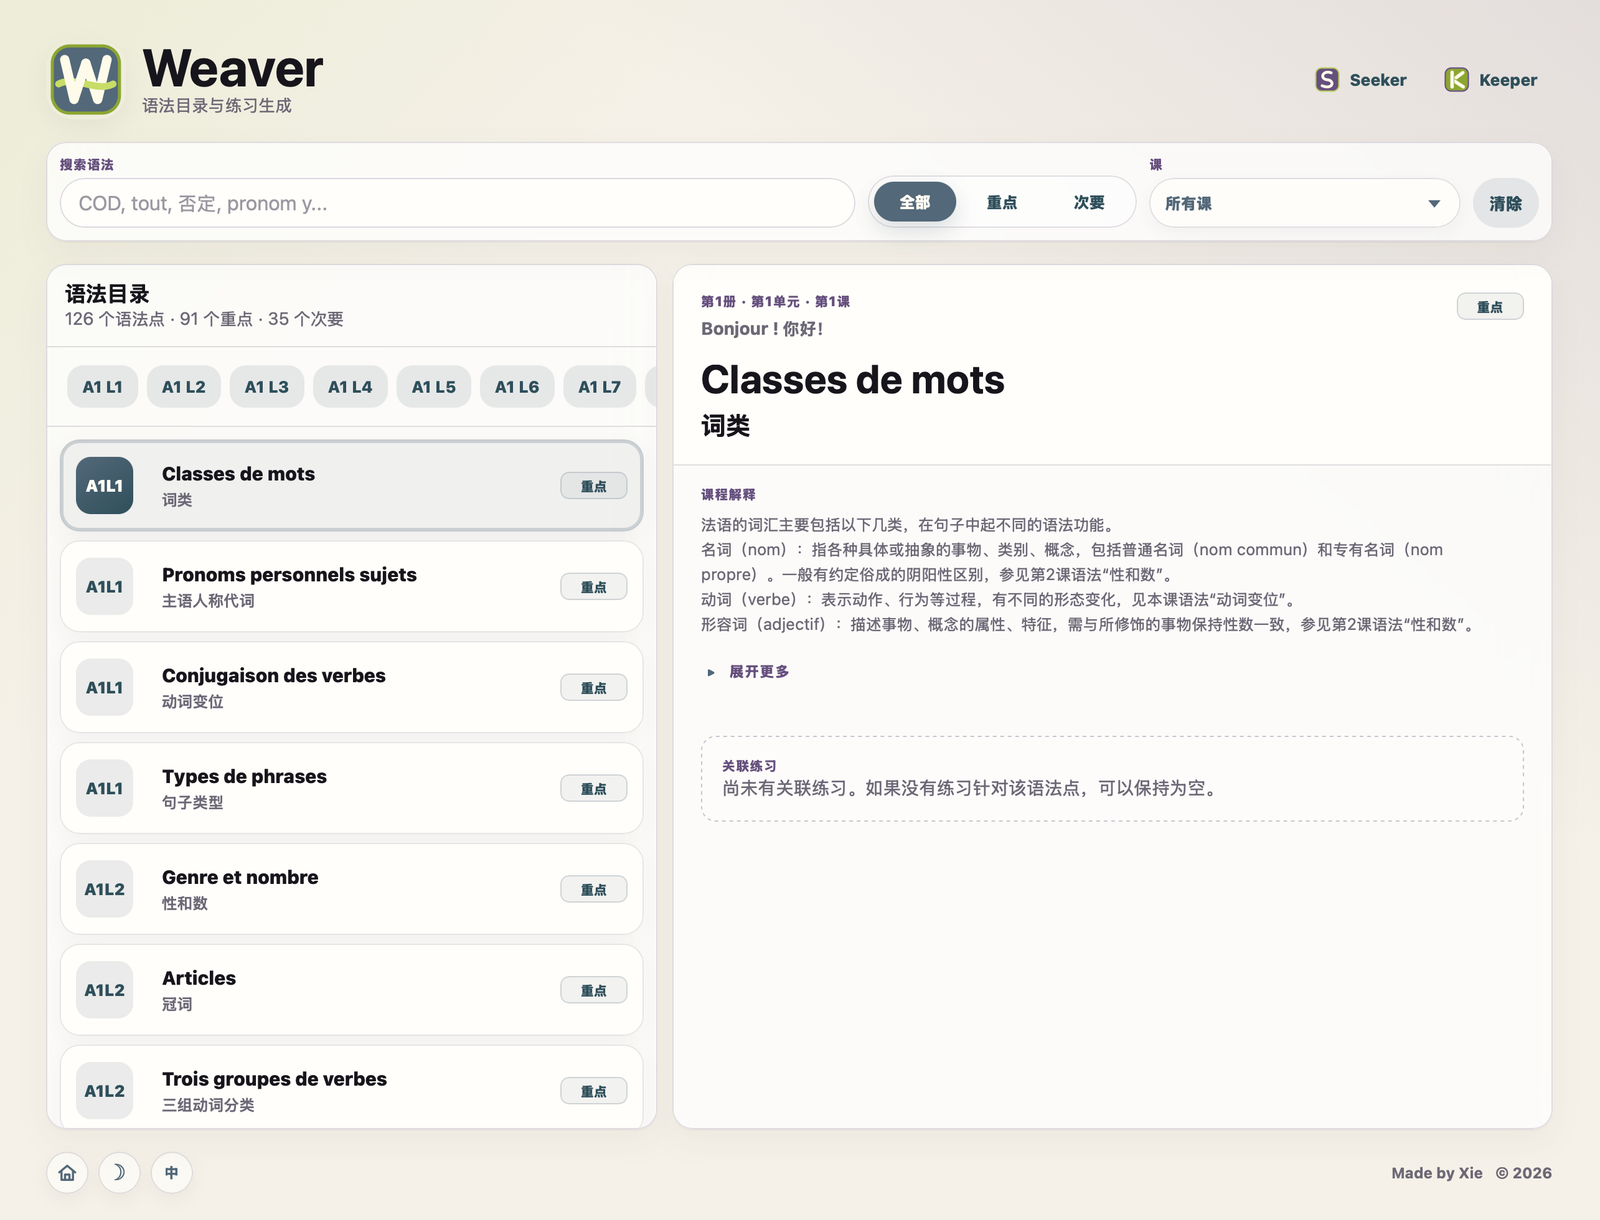The height and width of the screenshot is (1220, 1600).
Task: Filter by A1 L1 lesson chip
Action: (x=102, y=387)
